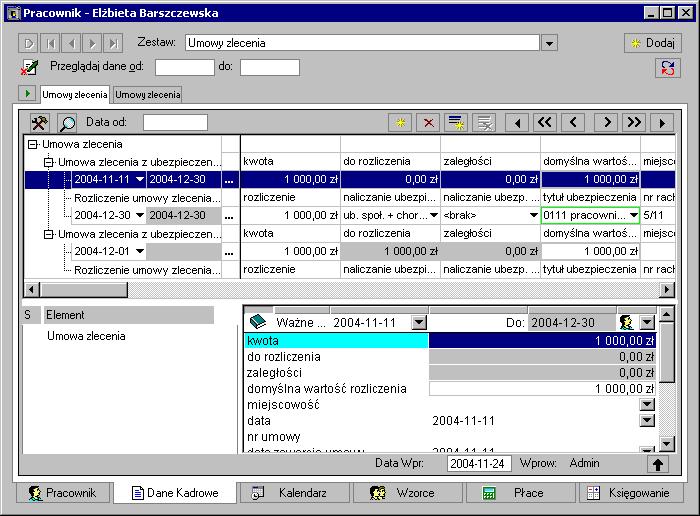Screen dimensions: 700x516
Task: Open dropdown on 2004-11-11 date cell
Action: [x=140, y=179]
